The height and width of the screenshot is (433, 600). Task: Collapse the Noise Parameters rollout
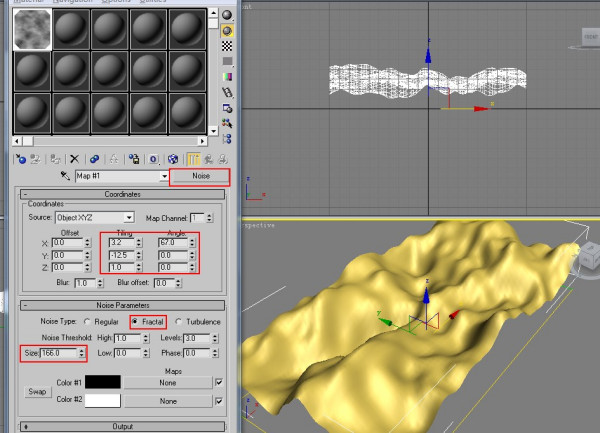click(122, 305)
